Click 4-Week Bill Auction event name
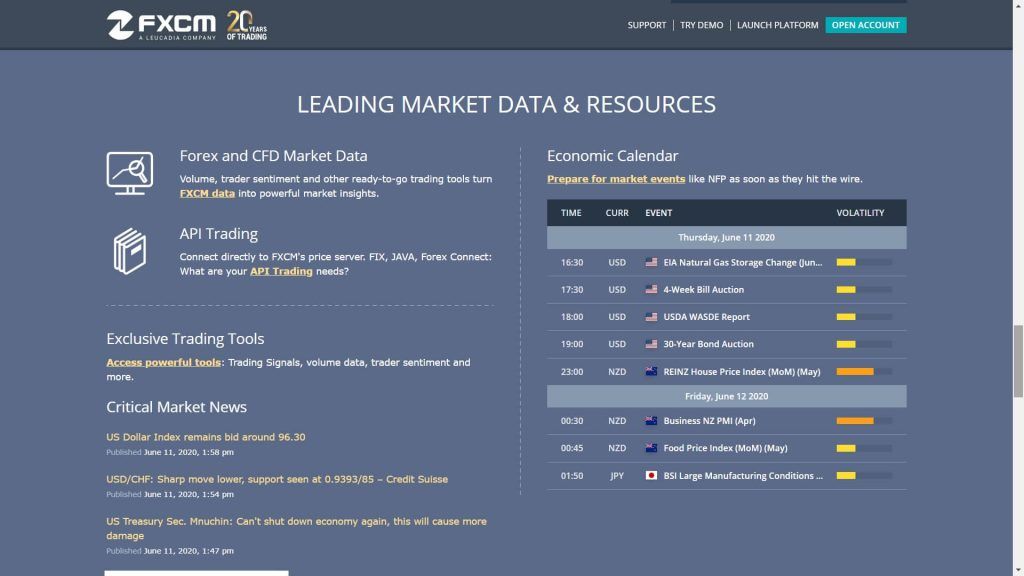 pyautogui.click(x=703, y=289)
